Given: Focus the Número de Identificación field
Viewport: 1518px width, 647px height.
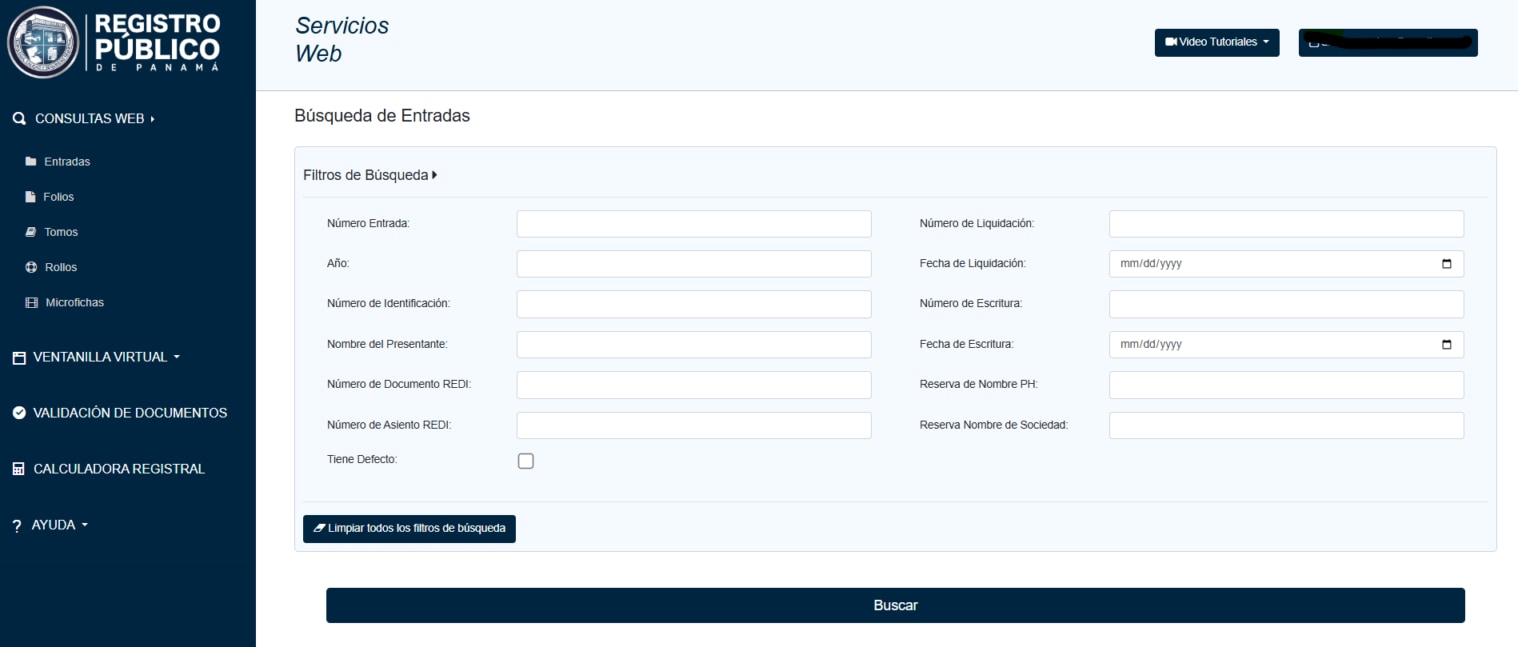Looking at the screenshot, I should pyautogui.click(x=694, y=304).
